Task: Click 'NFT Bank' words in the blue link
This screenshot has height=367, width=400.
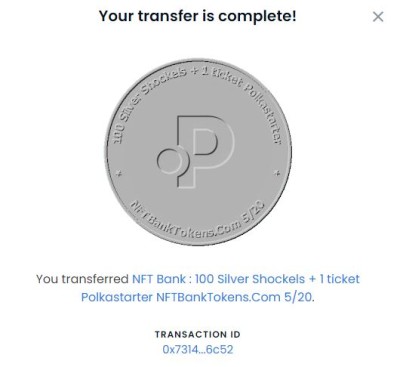Action: pos(159,279)
